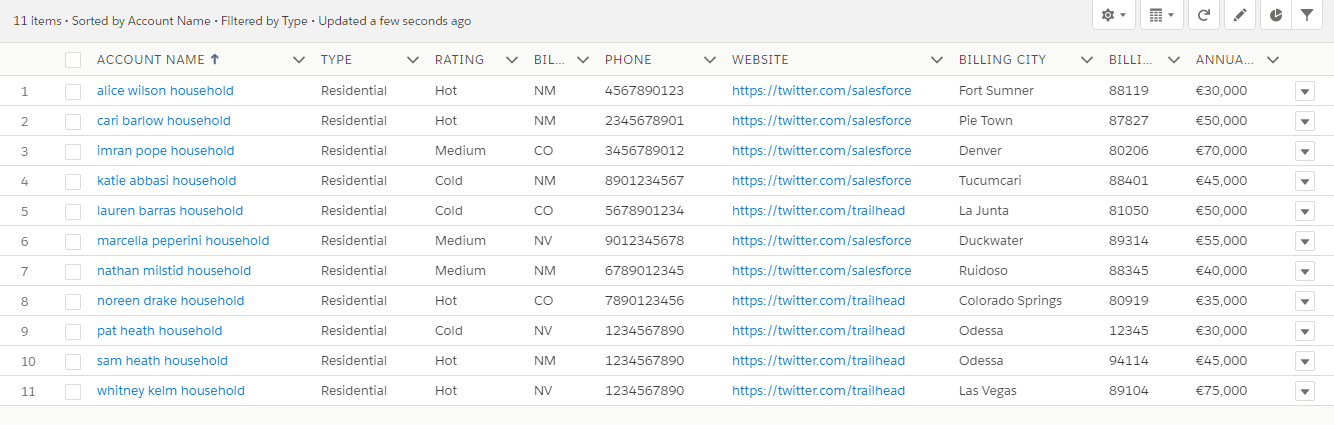Image resolution: width=1334 pixels, height=425 pixels.
Task: Show charts using the pie chart icon
Action: [x=1277, y=15]
